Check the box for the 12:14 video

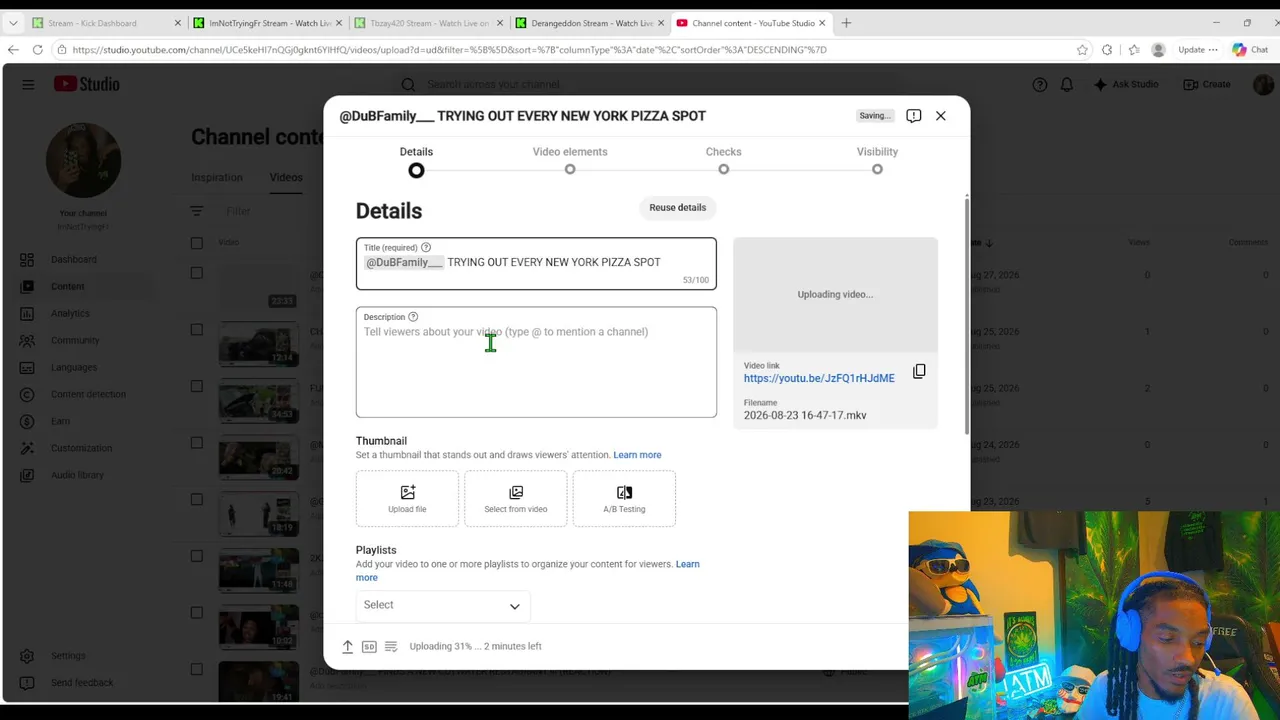point(197,330)
